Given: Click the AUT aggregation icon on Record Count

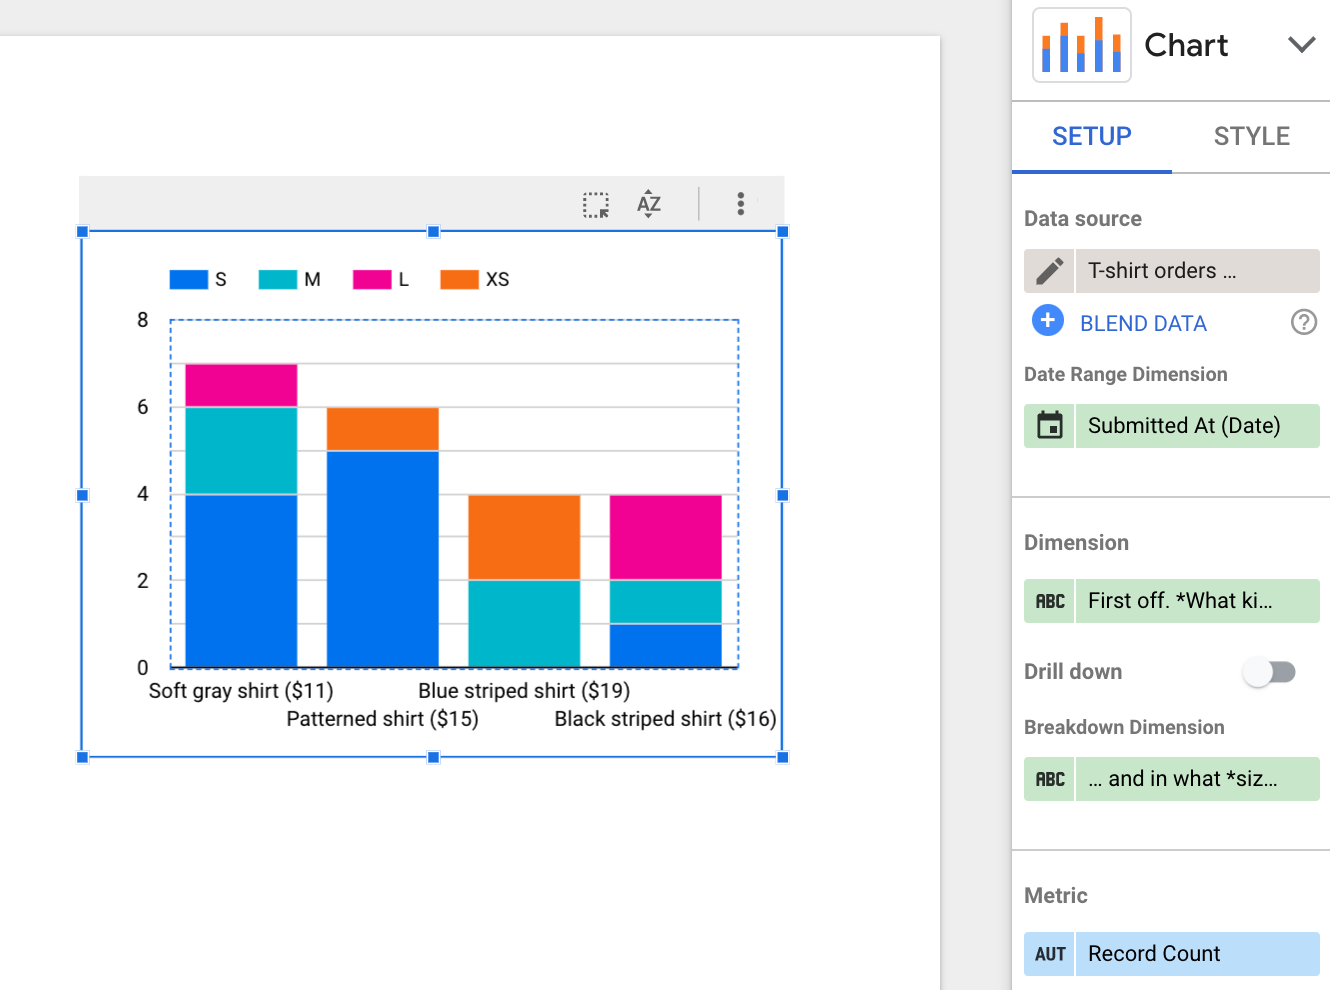Looking at the screenshot, I should coord(1050,954).
